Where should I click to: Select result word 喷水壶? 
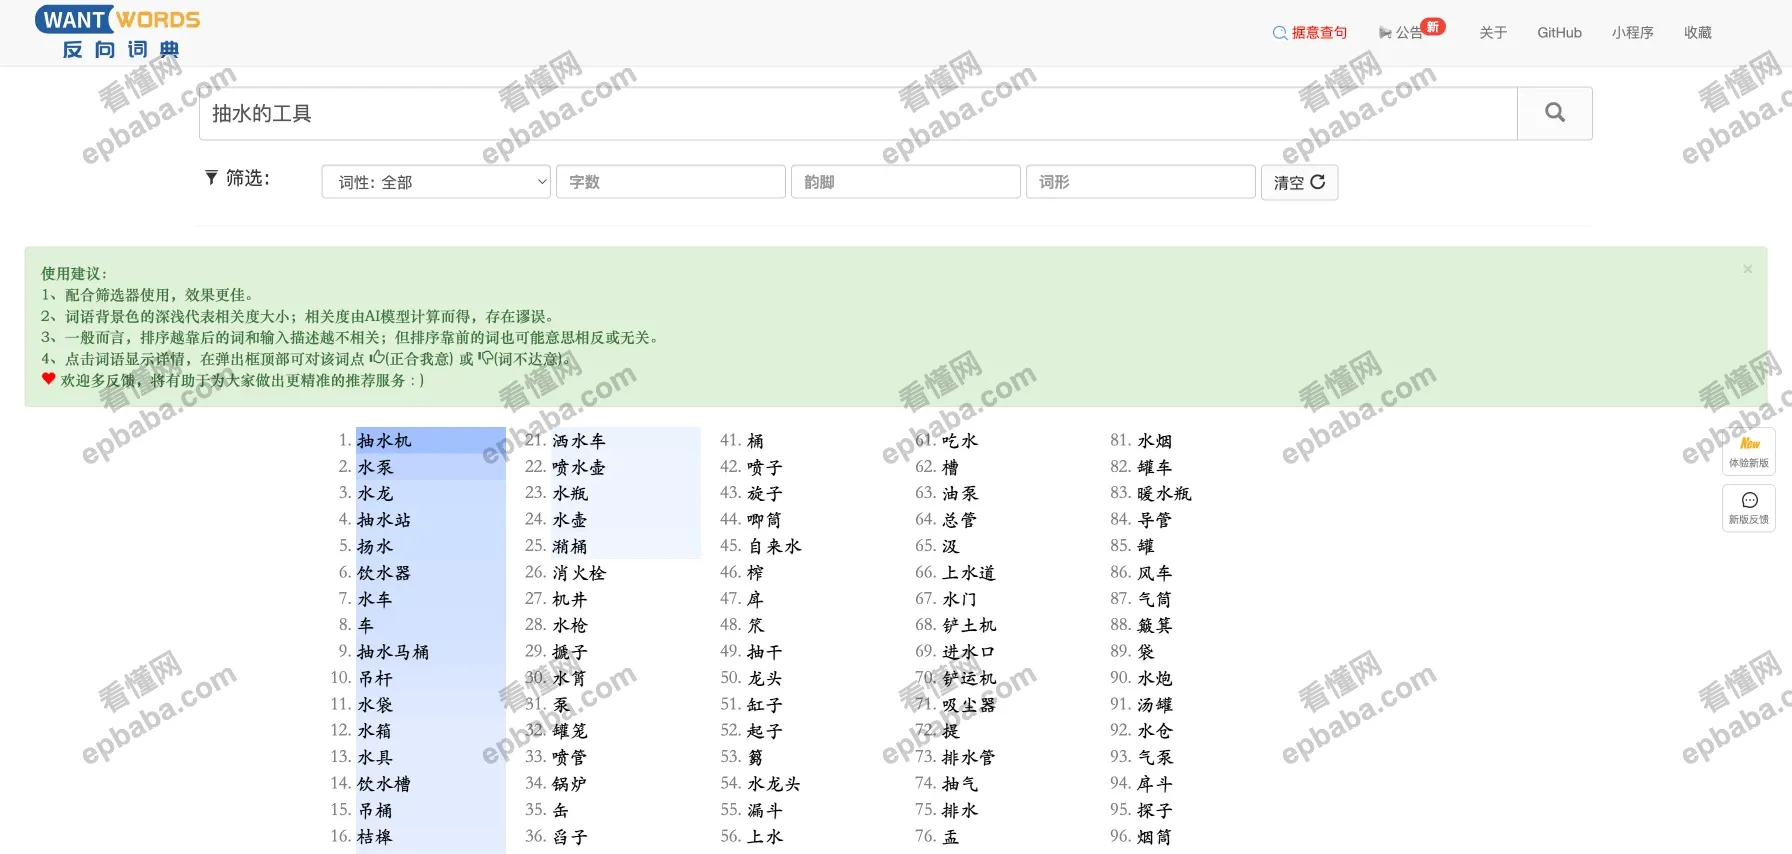click(x=579, y=467)
